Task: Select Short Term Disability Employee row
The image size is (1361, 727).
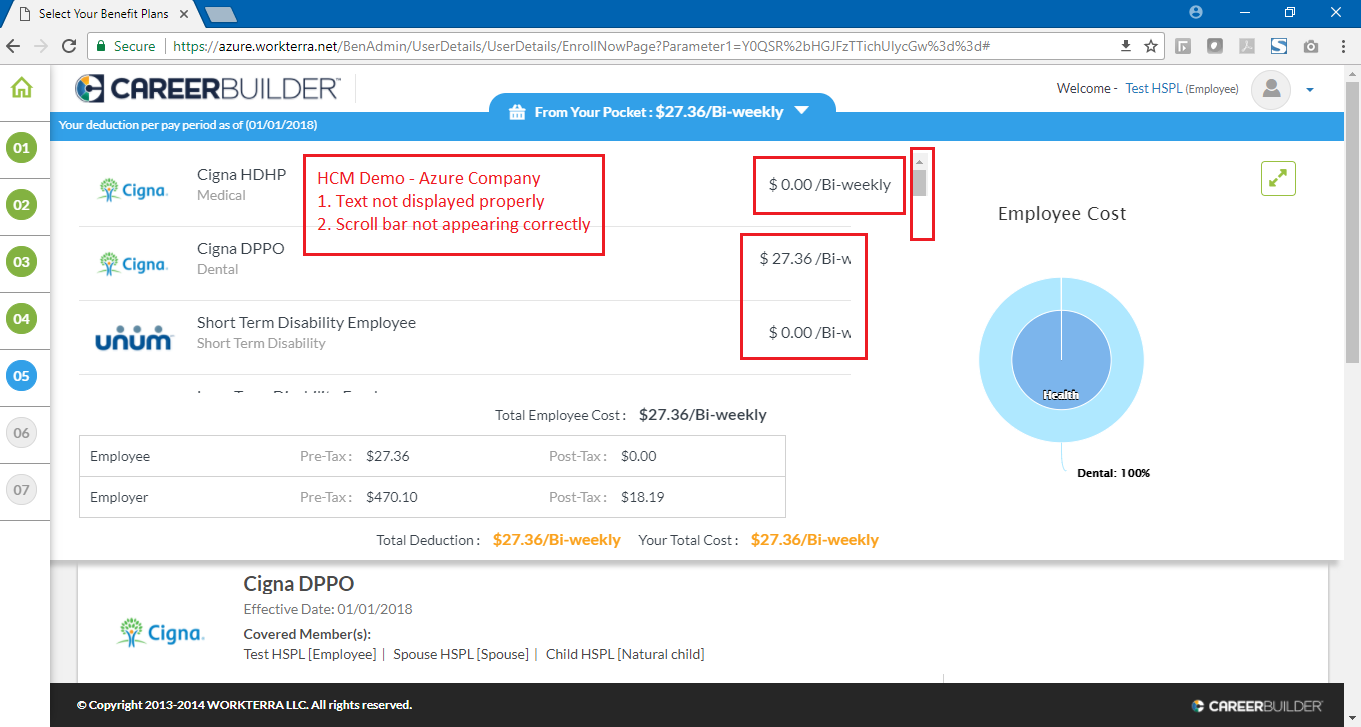Action: (464, 338)
